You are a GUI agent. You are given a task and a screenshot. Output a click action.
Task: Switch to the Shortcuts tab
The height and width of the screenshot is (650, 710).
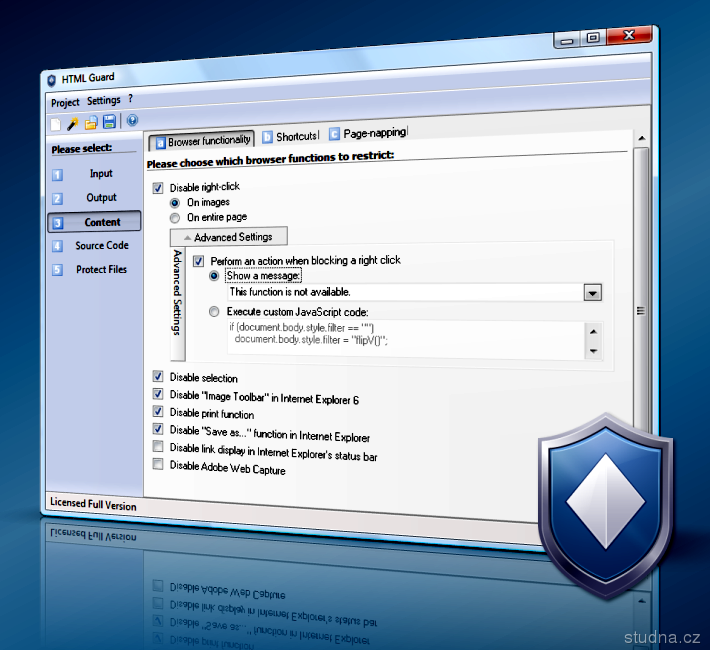click(291, 136)
